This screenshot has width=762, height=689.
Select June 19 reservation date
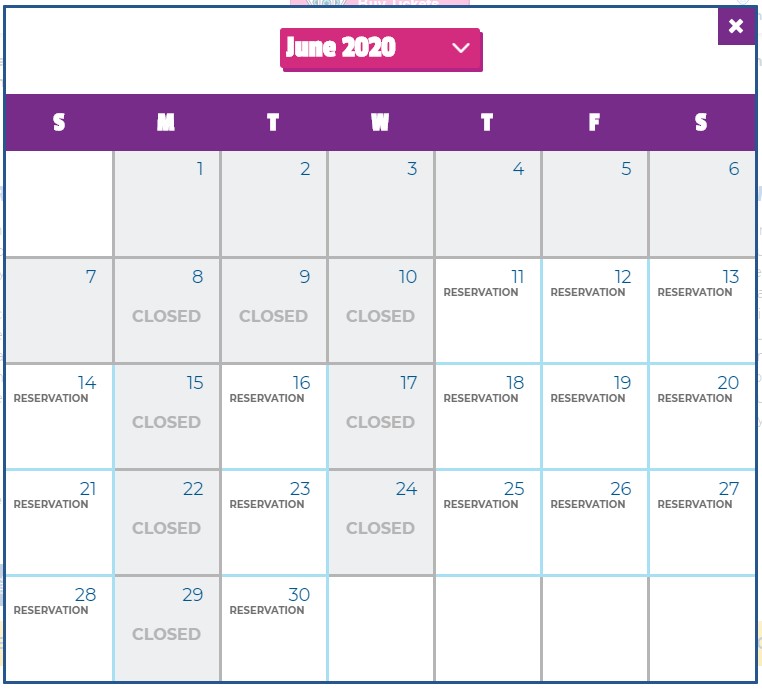click(x=595, y=416)
